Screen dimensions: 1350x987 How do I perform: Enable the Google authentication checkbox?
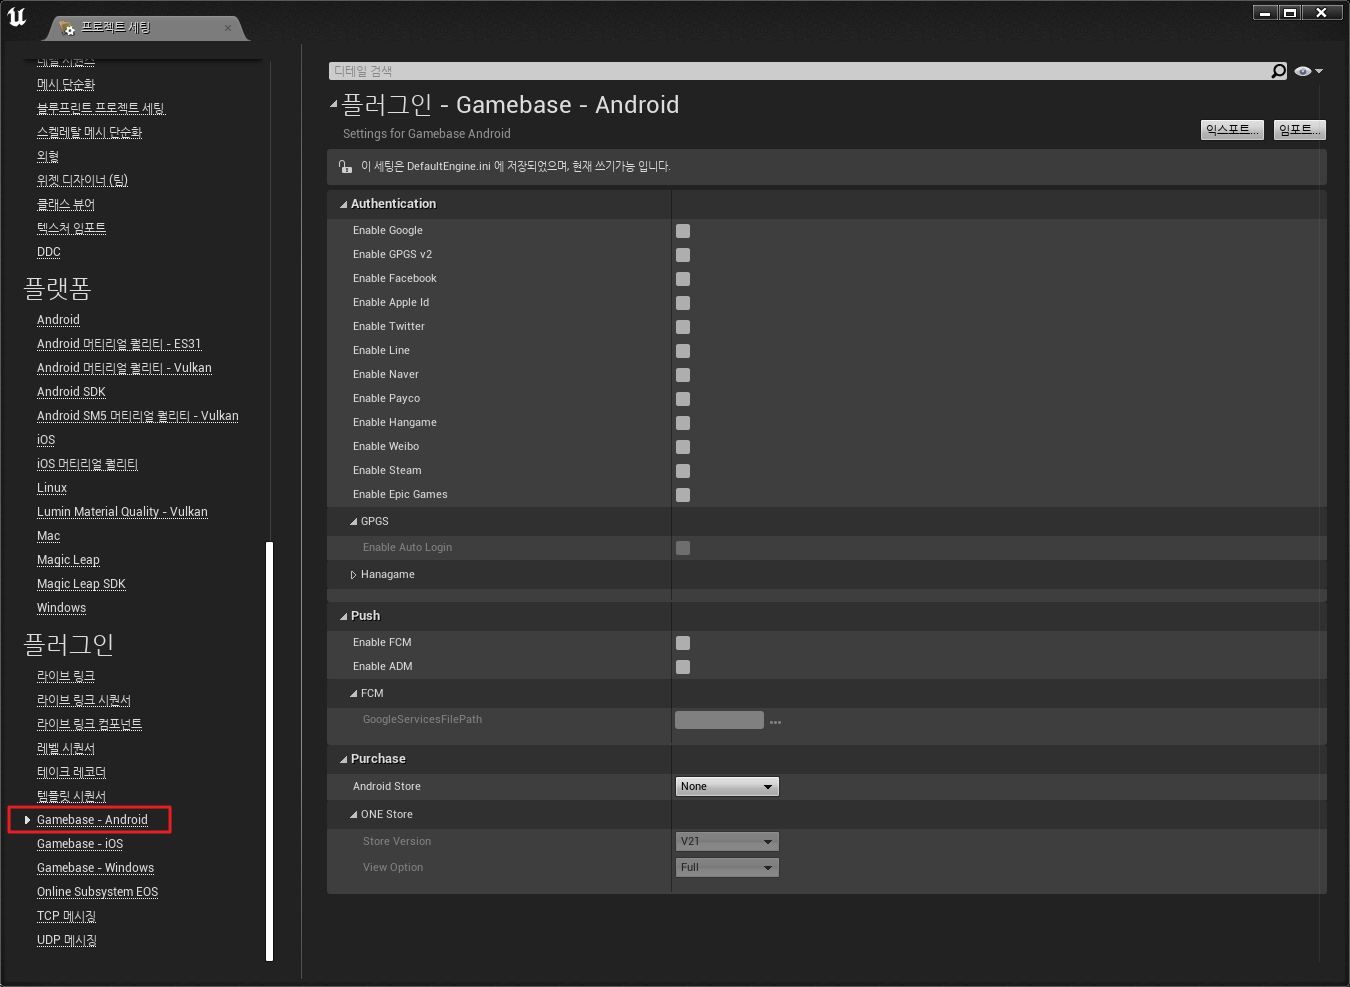click(x=683, y=231)
